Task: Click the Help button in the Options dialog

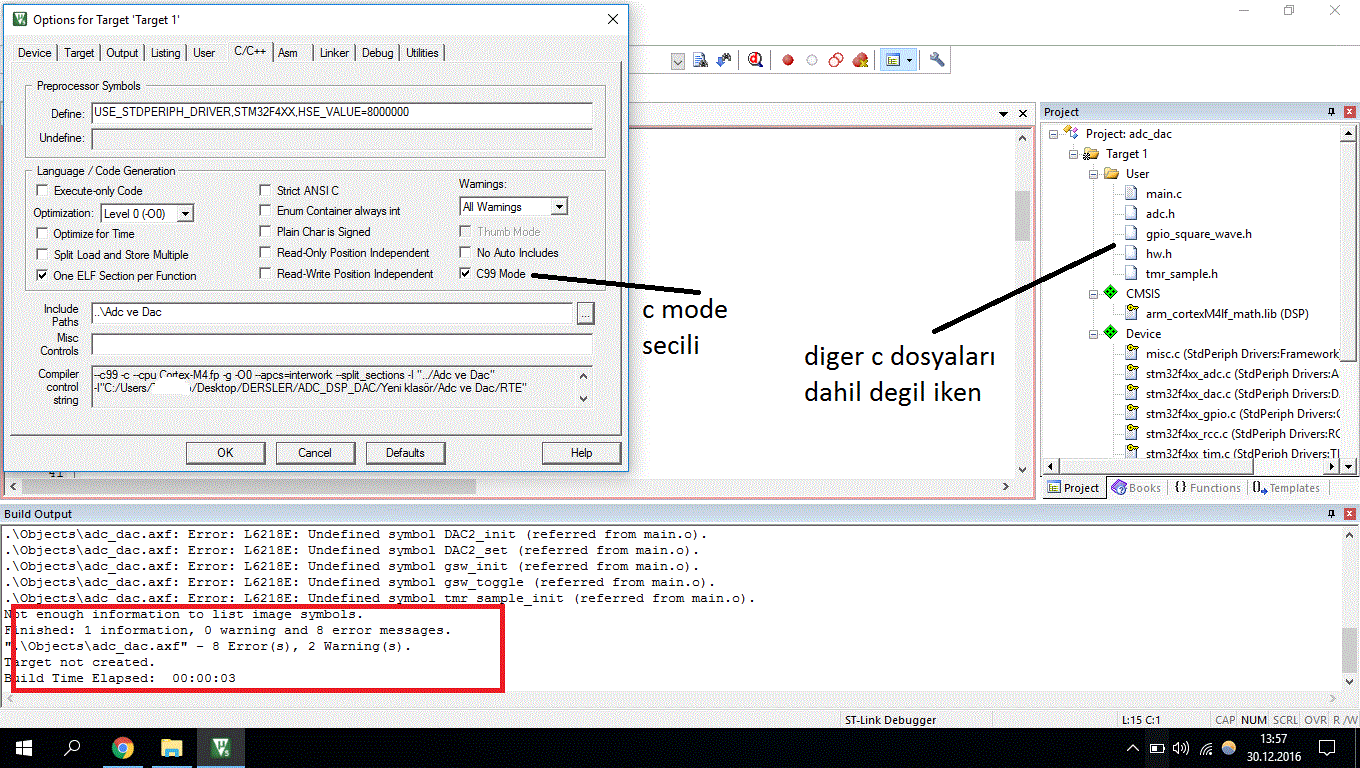Action: coord(582,453)
